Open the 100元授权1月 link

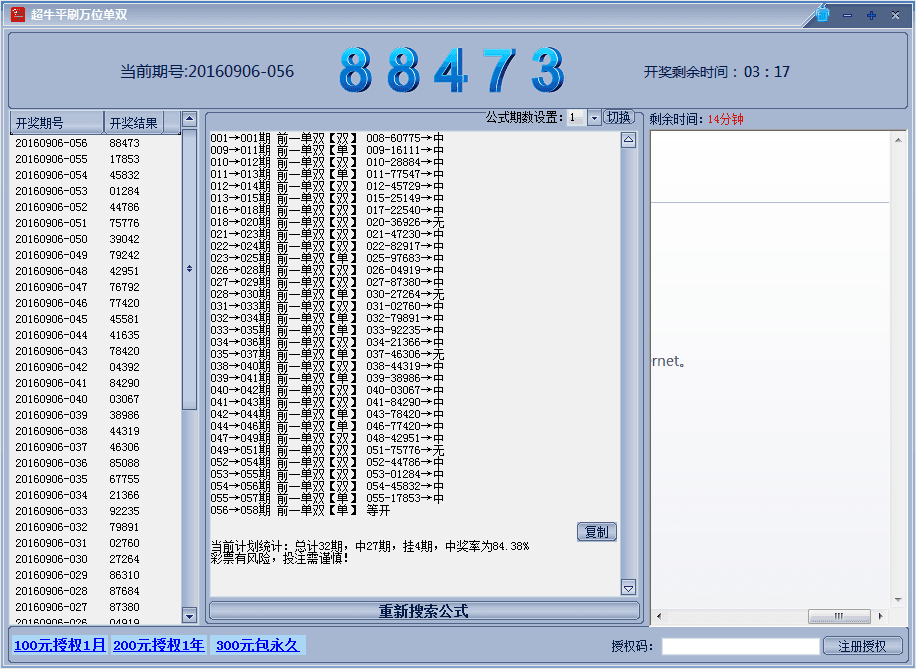tap(60, 645)
